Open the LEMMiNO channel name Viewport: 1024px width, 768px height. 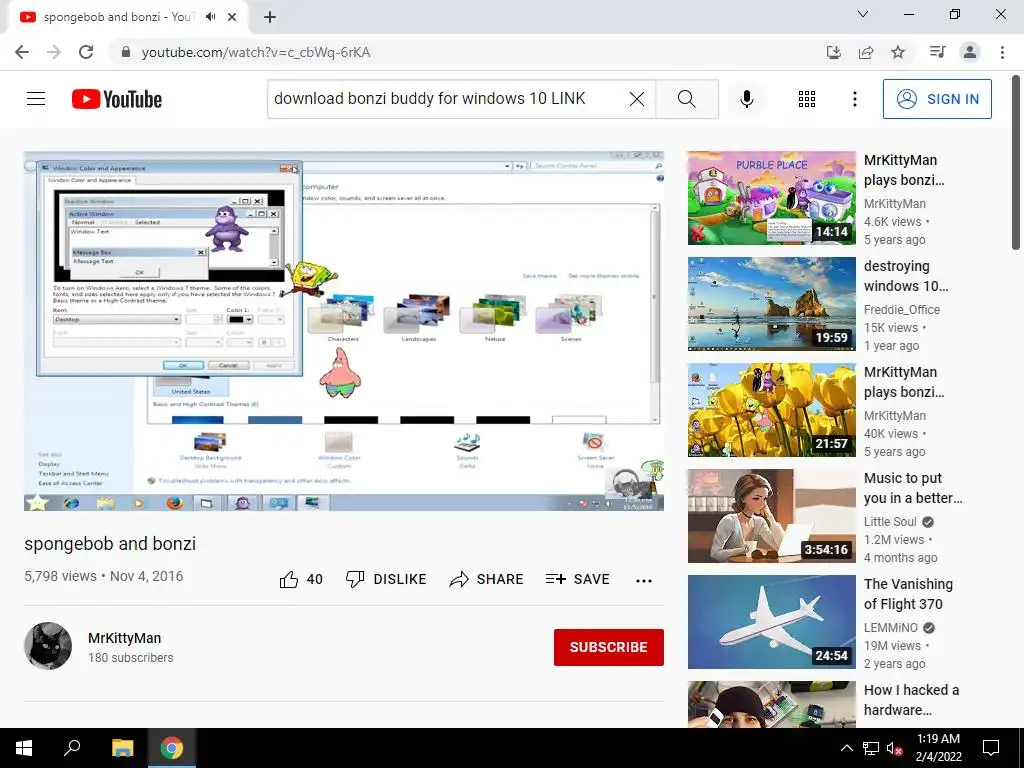(x=891, y=628)
